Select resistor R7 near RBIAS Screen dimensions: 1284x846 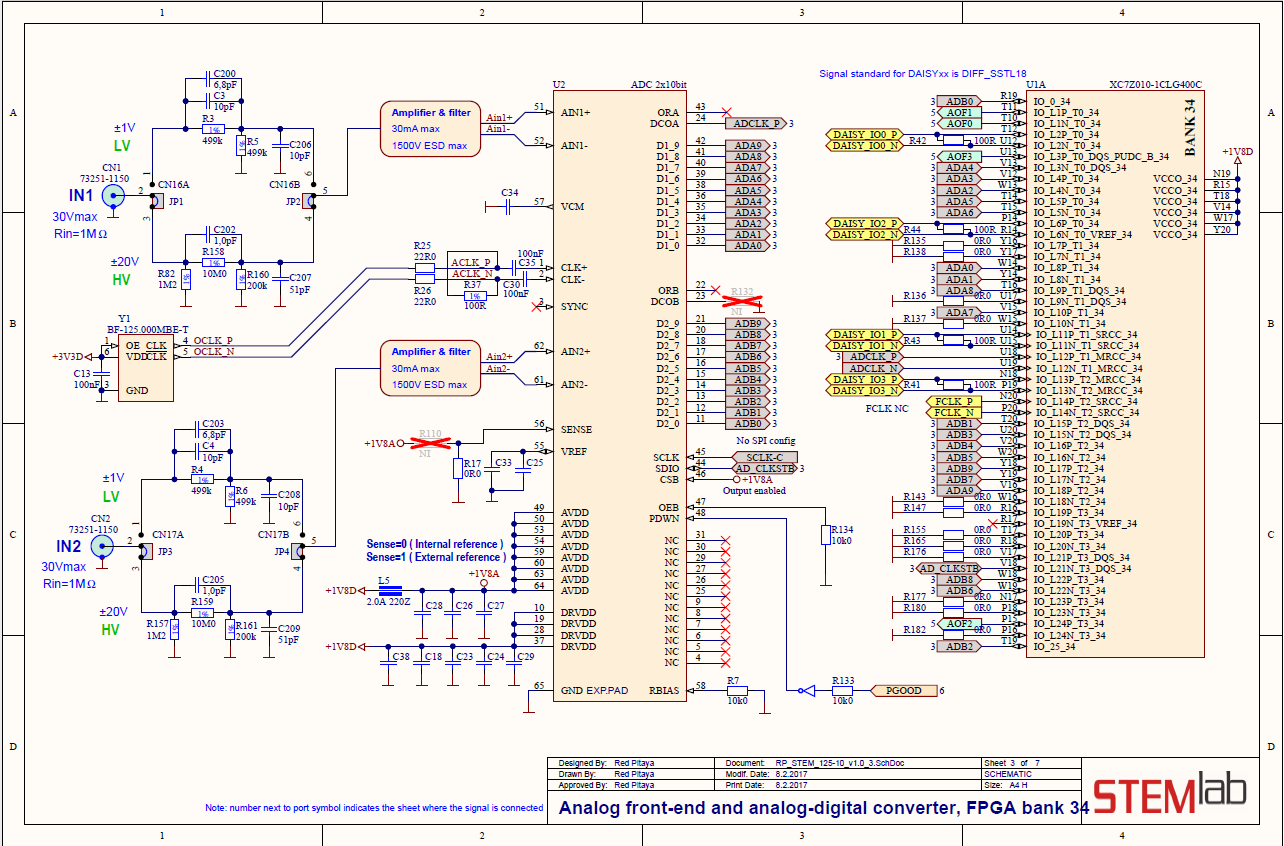point(737,690)
